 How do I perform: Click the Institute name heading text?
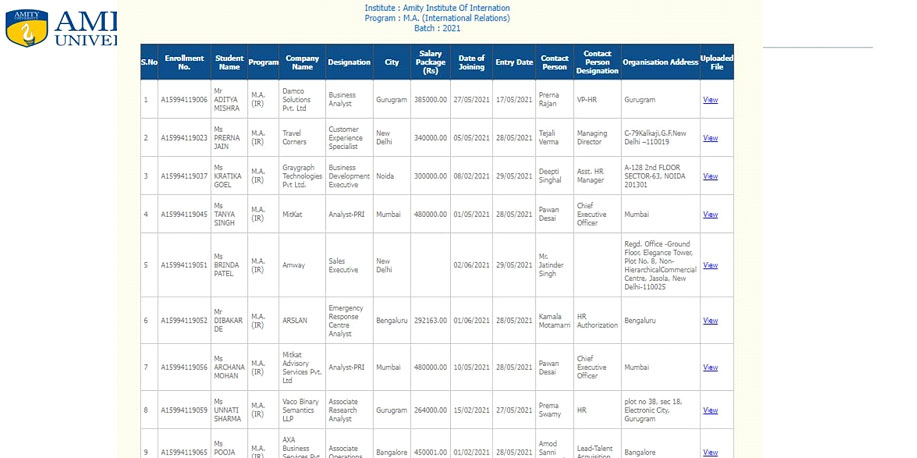click(x=437, y=8)
